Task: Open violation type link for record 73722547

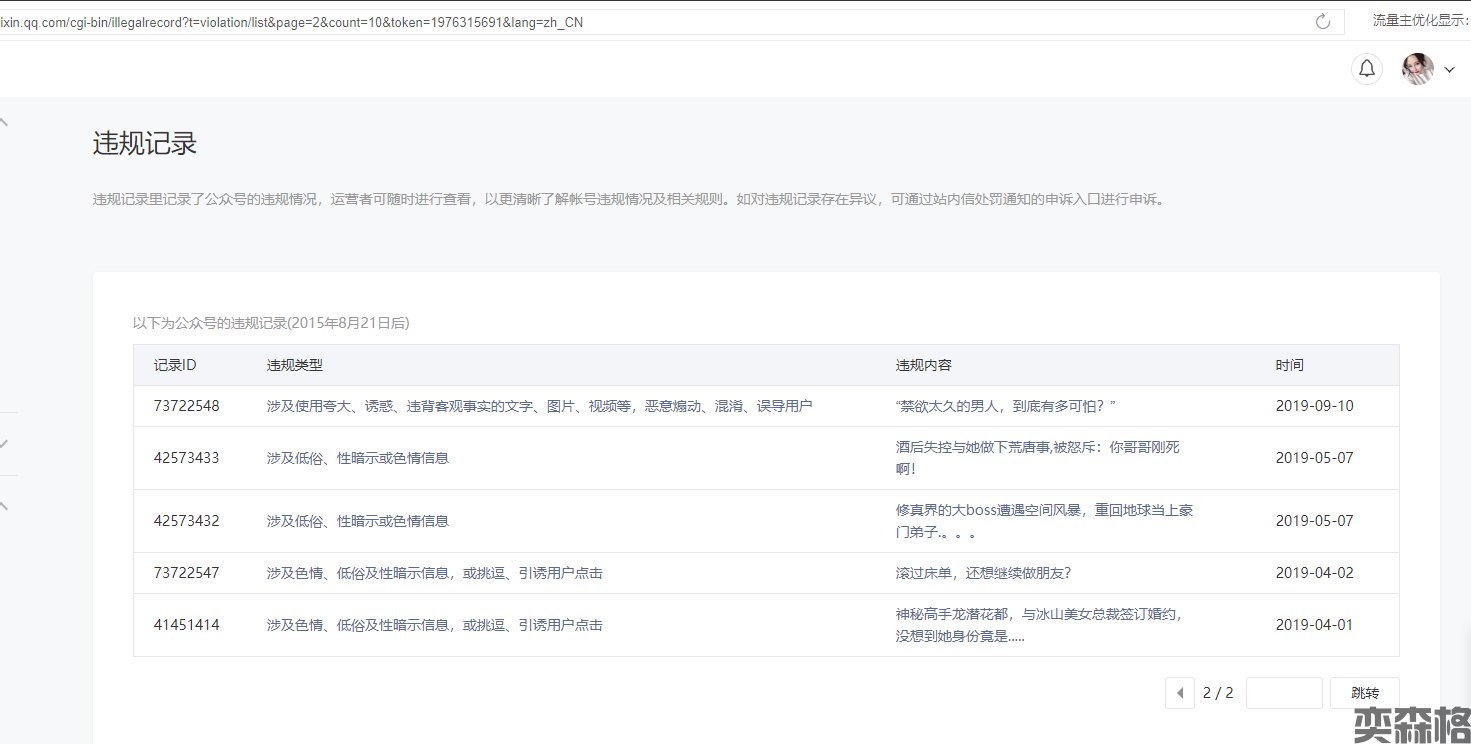Action: (x=434, y=573)
